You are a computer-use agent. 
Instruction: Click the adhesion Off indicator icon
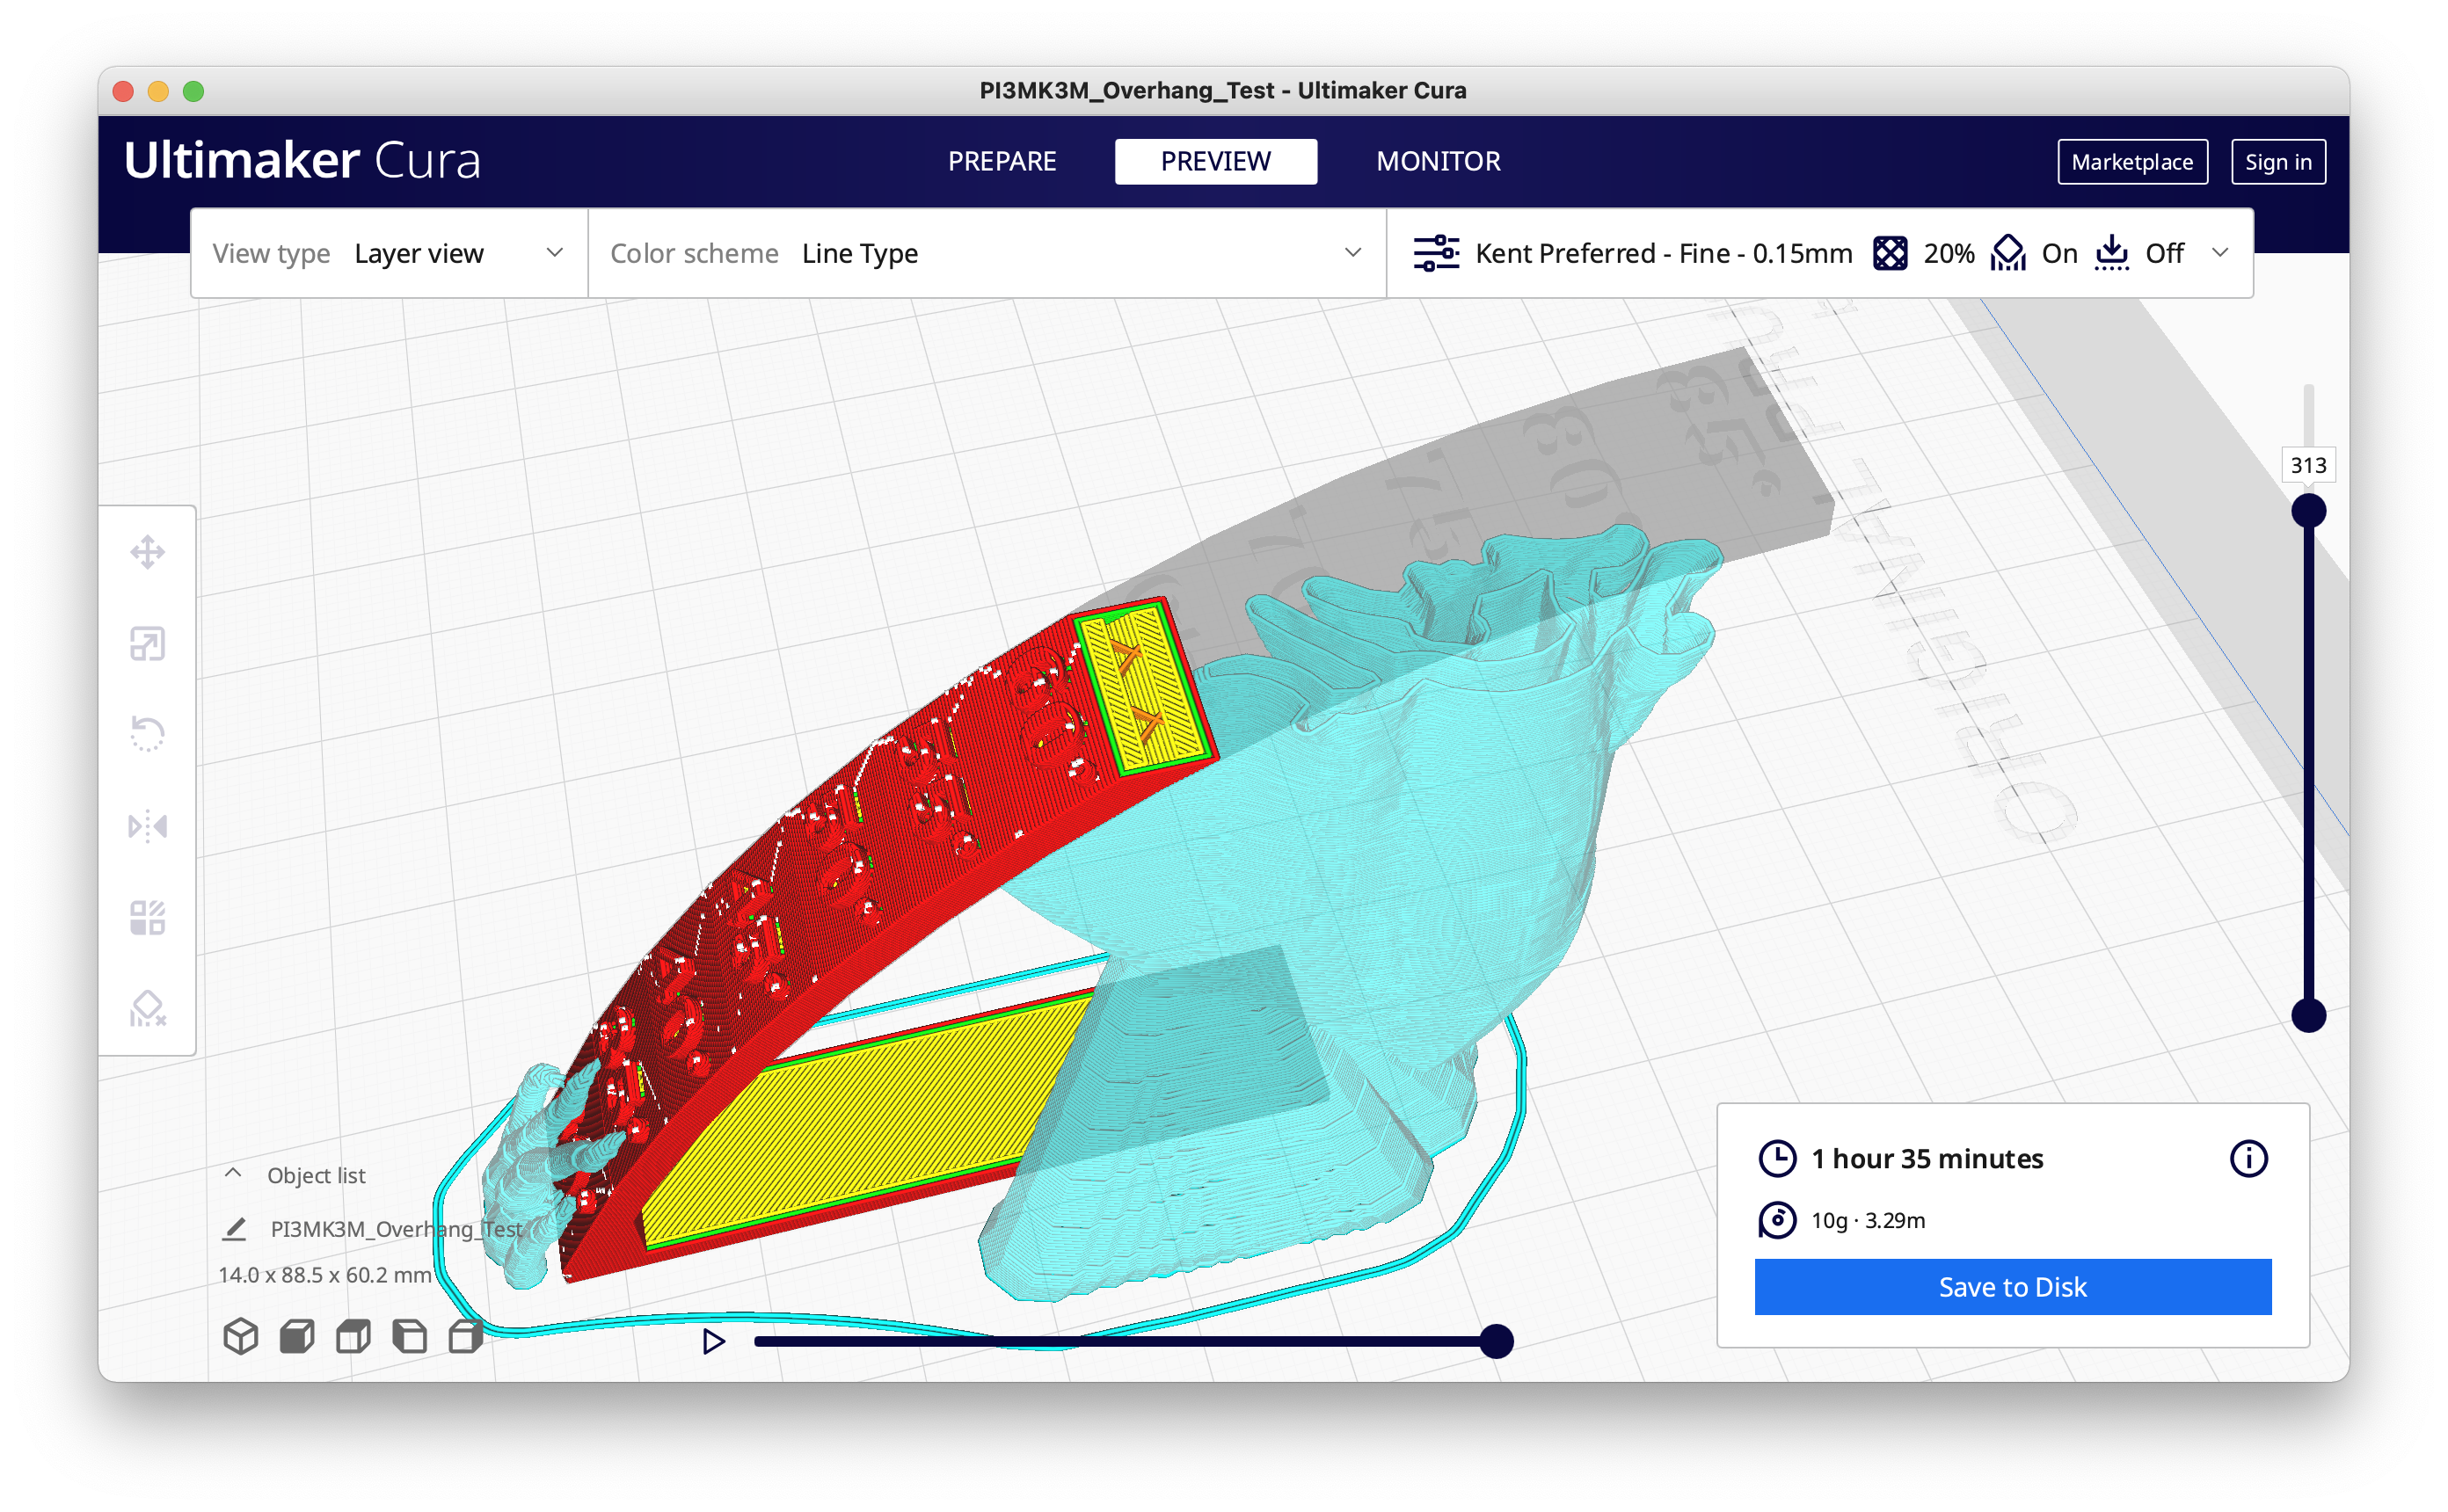[2111, 253]
